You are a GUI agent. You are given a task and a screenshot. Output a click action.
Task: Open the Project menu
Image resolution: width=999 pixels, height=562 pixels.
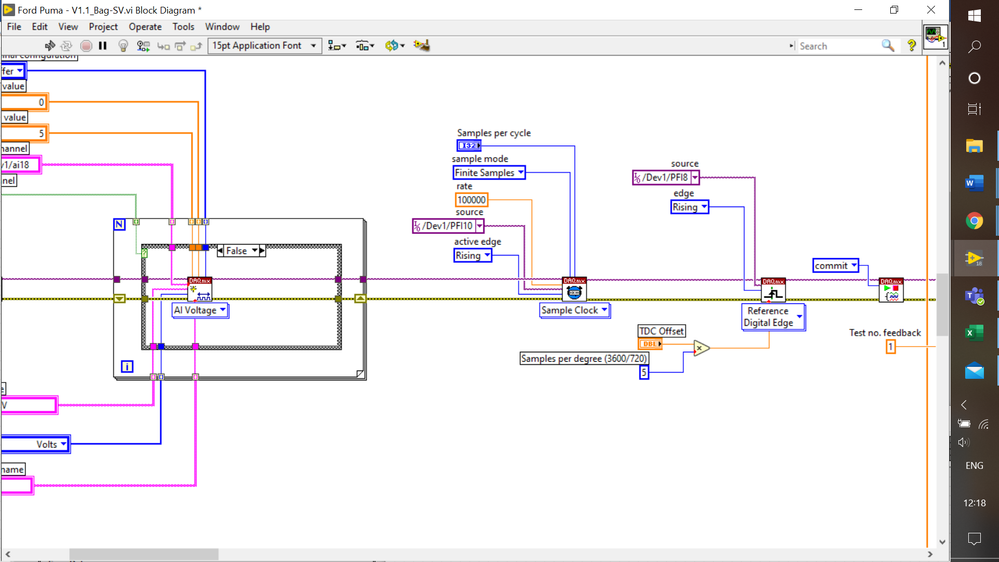click(103, 27)
